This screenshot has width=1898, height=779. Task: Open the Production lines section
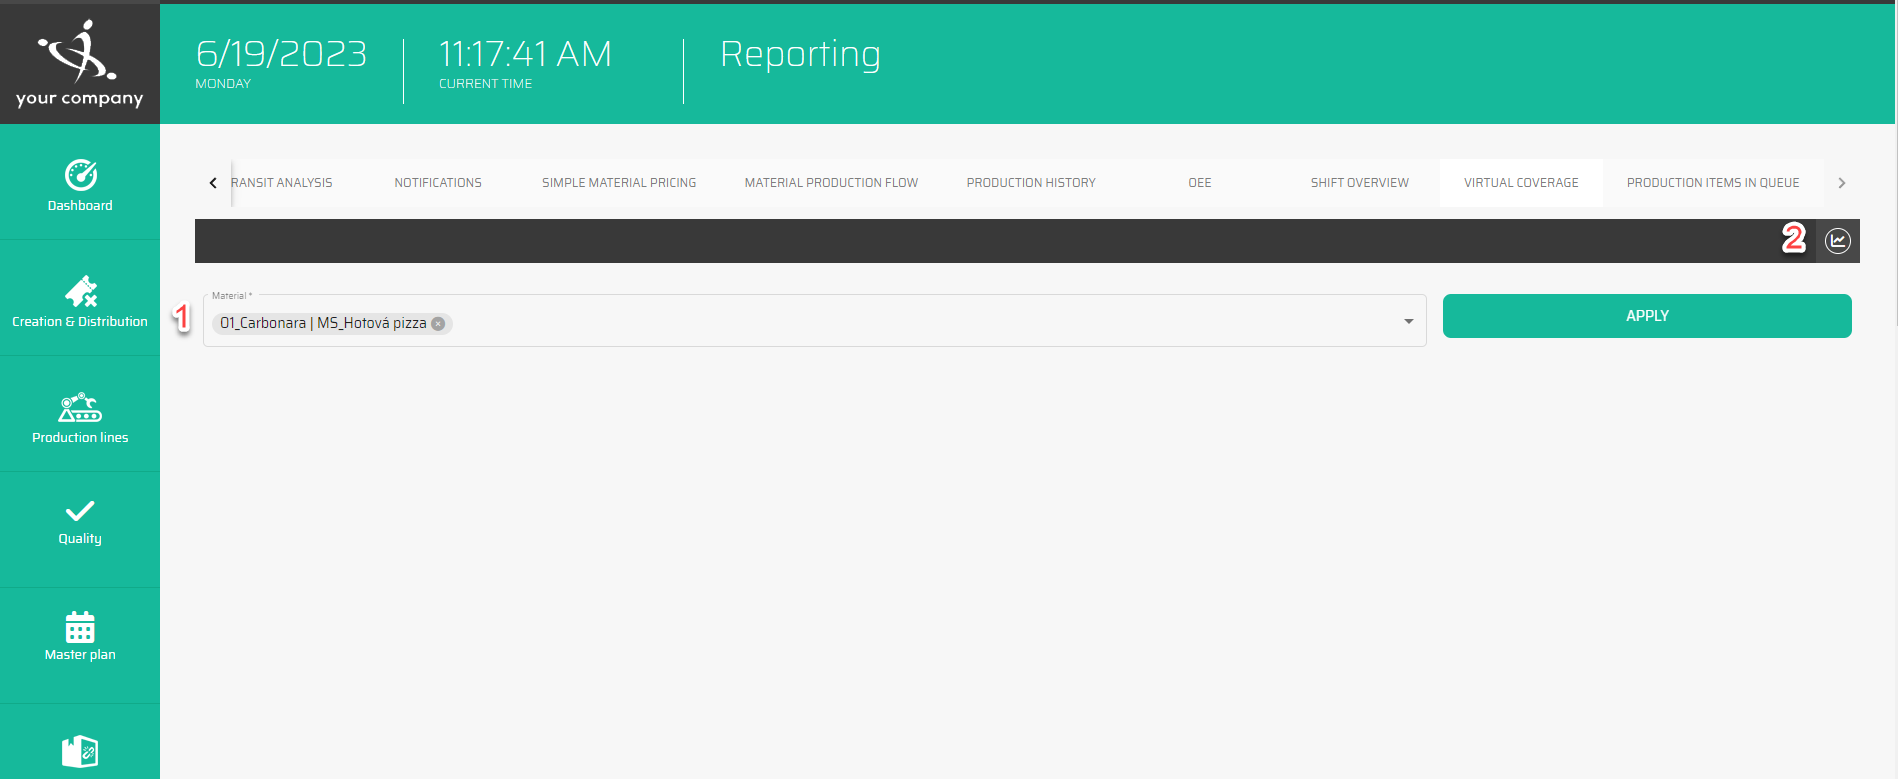click(80, 418)
